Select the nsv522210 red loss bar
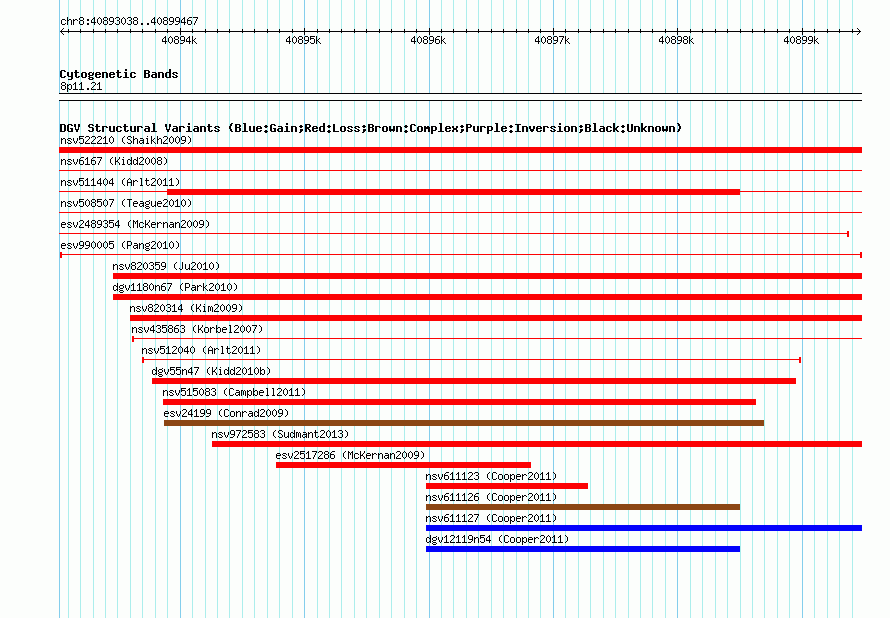This screenshot has height=618, width=890. click(x=460, y=150)
